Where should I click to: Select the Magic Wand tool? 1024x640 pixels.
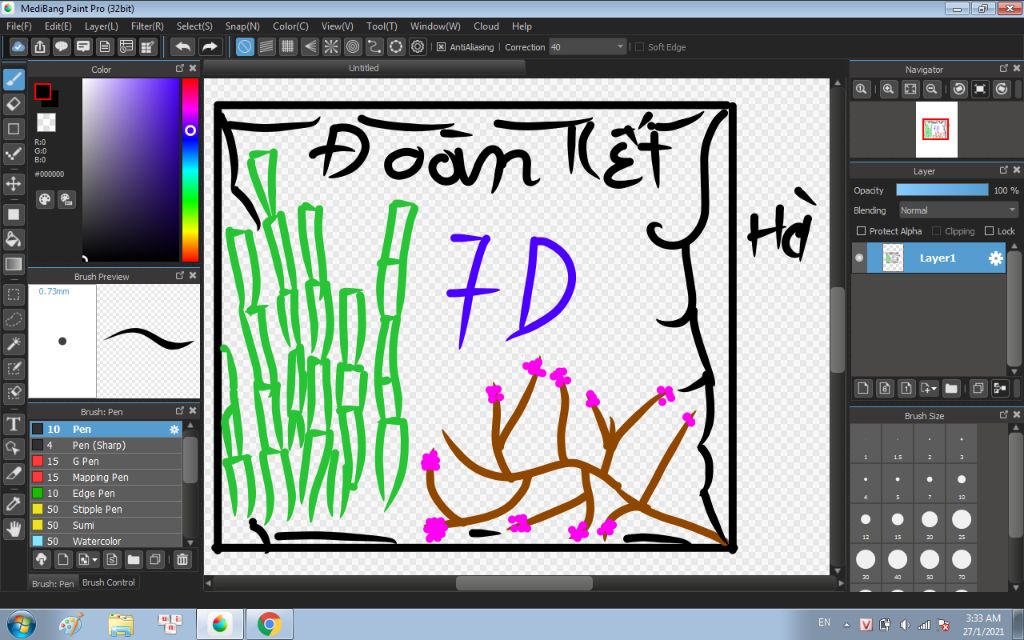[x=14, y=344]
